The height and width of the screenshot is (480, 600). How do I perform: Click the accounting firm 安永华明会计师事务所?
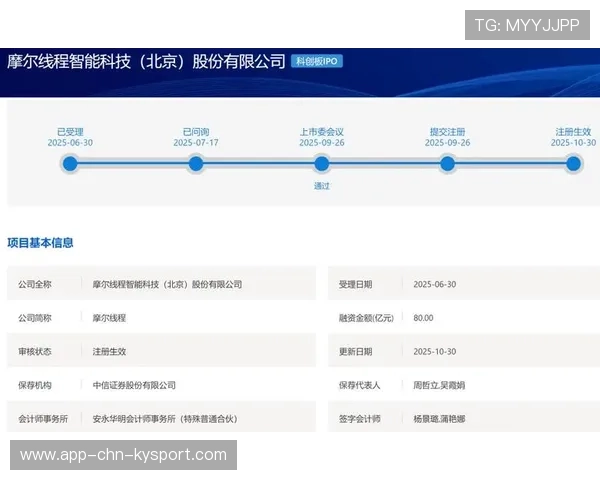pyautogui.click(x=165, y=419)
